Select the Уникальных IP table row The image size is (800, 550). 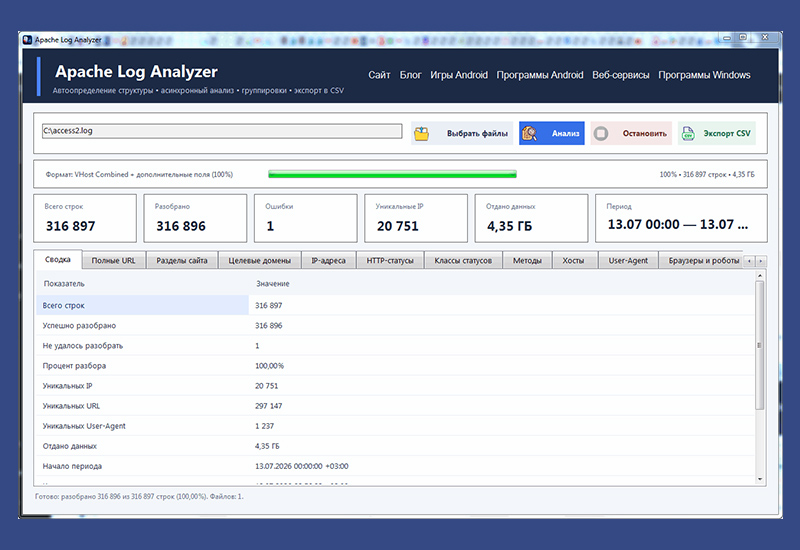(395, 386)
